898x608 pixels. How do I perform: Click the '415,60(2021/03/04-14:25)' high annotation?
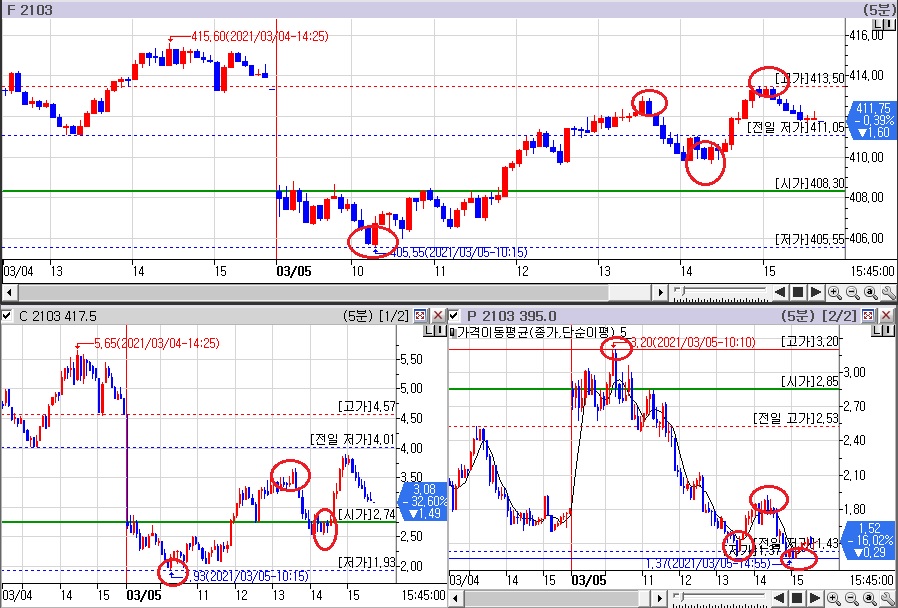pyautogui.click(x=259, y=37)
